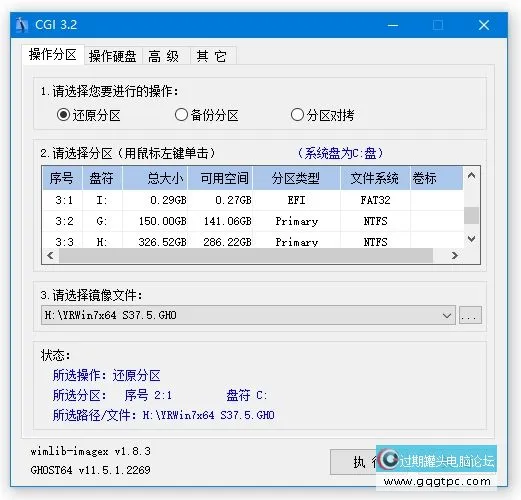This screenshot has width=521, height=500.
Task: Click the 系统盘为C:盘 notice text
Action: click(340, 153)
